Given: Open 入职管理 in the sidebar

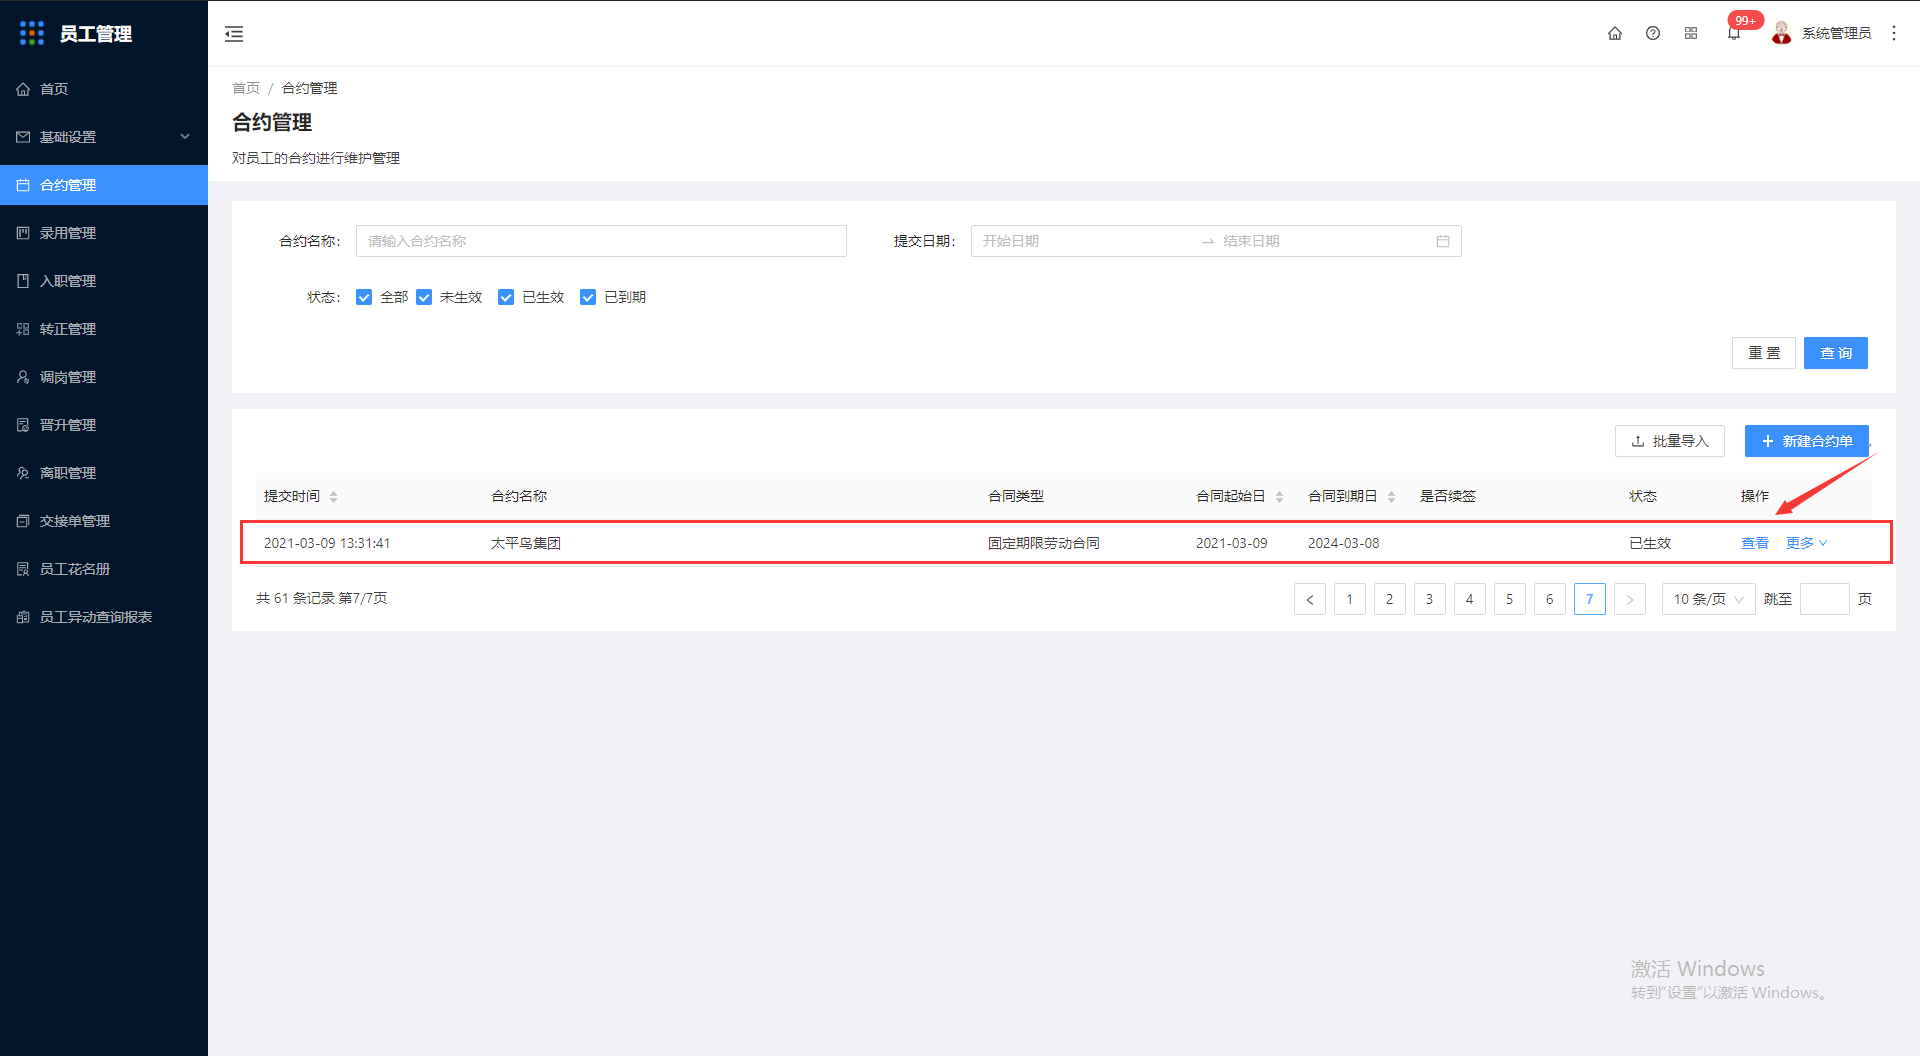Looking at the screenshot, I should 104,281.
